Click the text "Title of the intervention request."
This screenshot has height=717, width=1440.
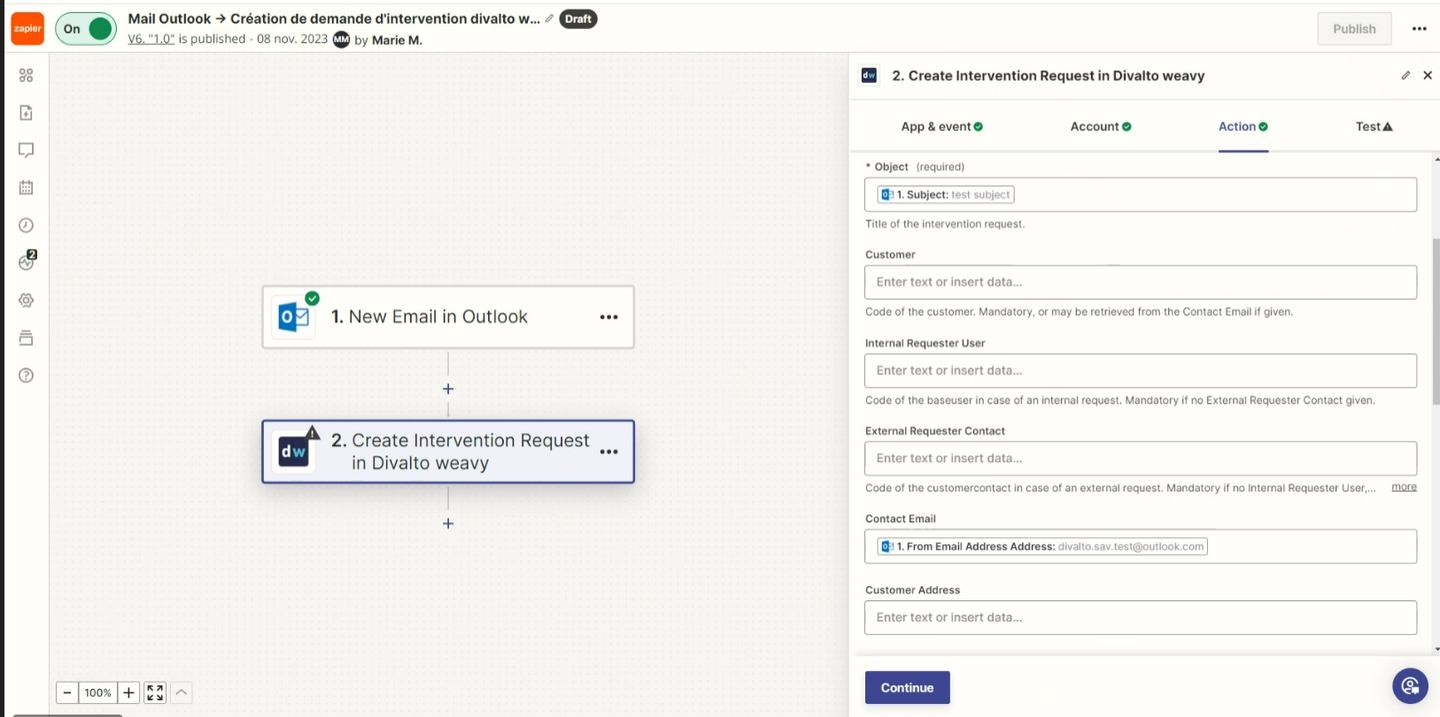pyautogui.click(x=945, y=224)
